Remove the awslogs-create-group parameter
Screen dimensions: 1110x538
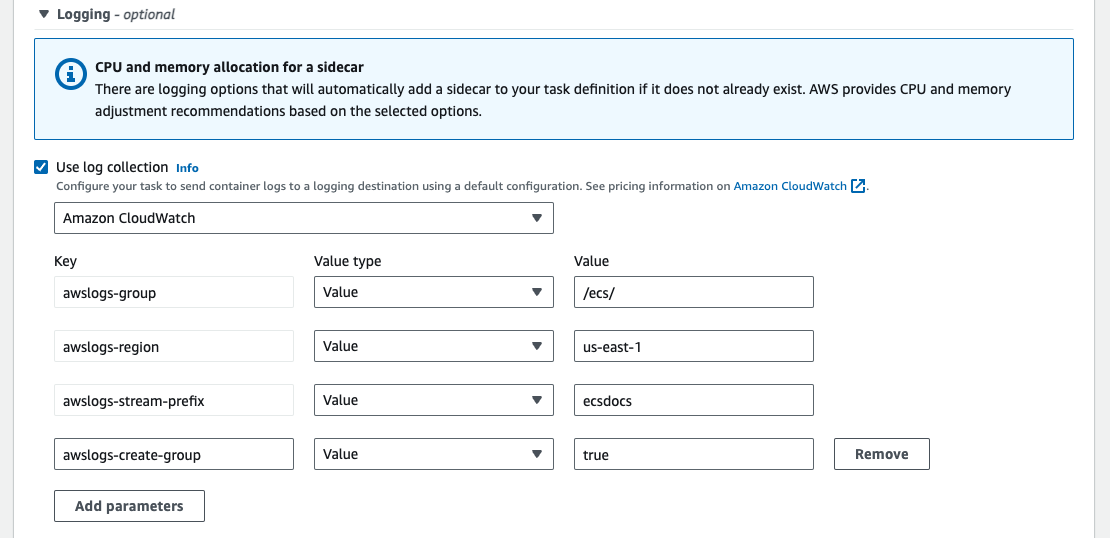pos(881,454)
